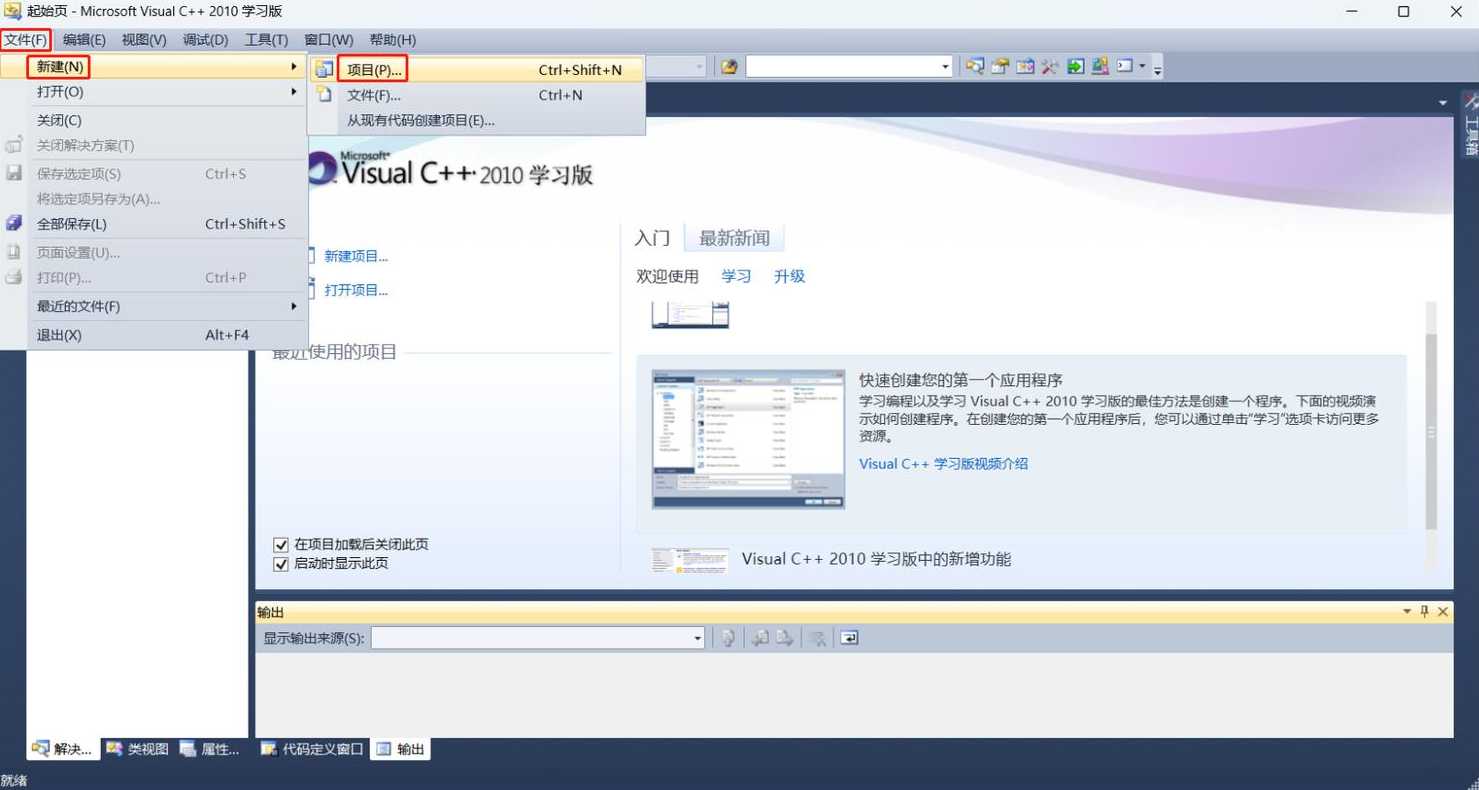
Task: Click the new project icon beside 项目(P)...
Action: (323, 70)
